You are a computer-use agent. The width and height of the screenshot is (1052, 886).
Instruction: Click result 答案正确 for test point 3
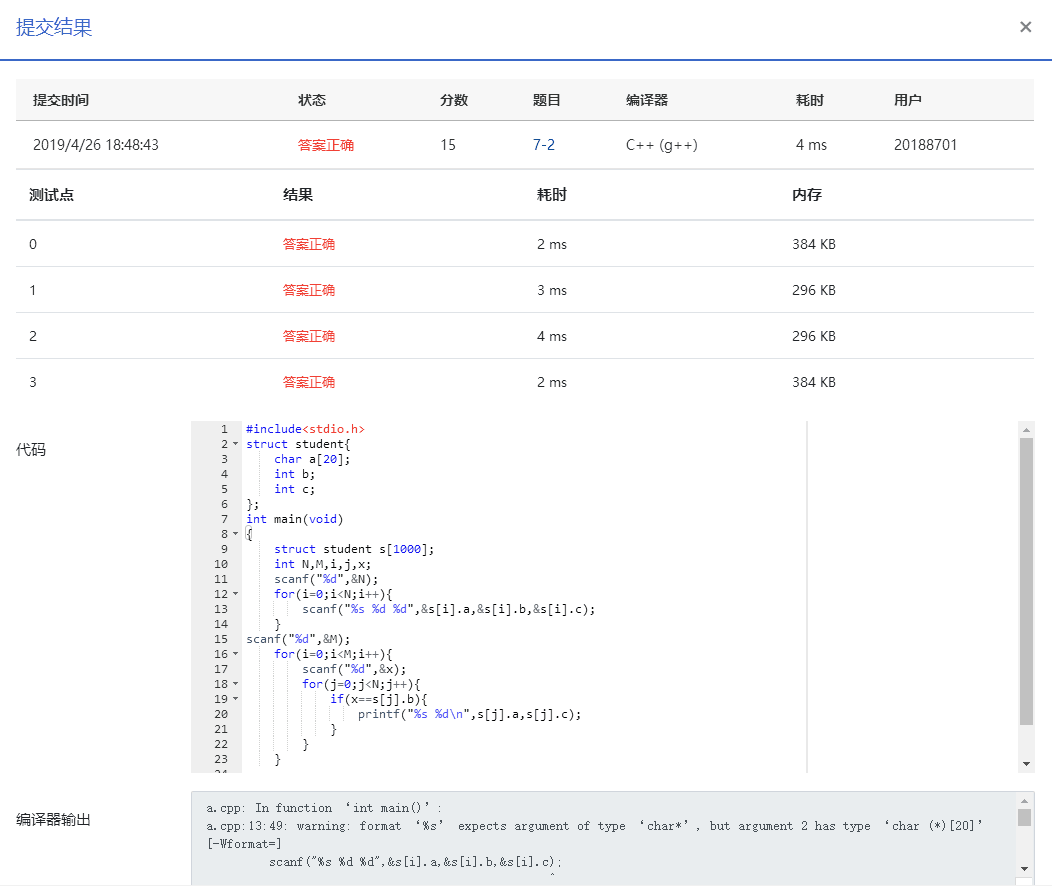(x=309, y=382)
